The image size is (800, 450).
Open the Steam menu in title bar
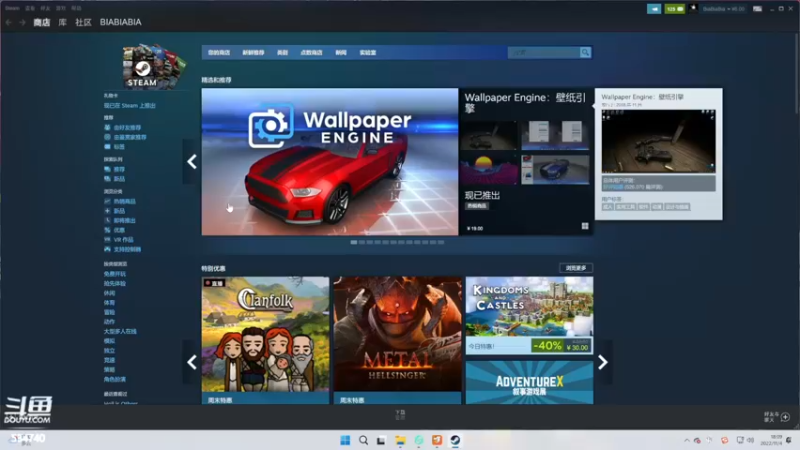point(12,8)
